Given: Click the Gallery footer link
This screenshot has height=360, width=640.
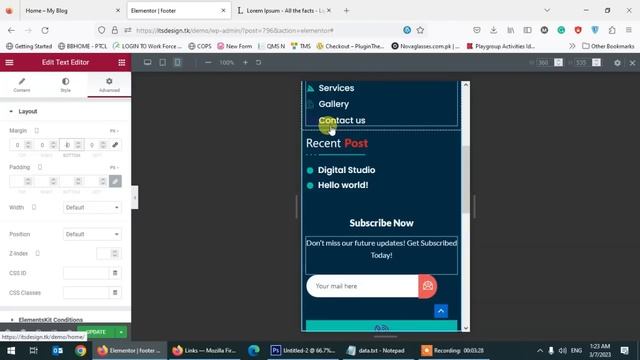Looking at the screenshot, I should click(333, 104).
